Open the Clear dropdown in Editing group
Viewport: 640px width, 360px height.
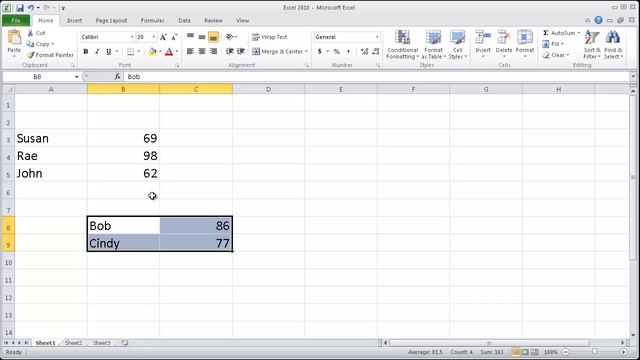[556, 55]
